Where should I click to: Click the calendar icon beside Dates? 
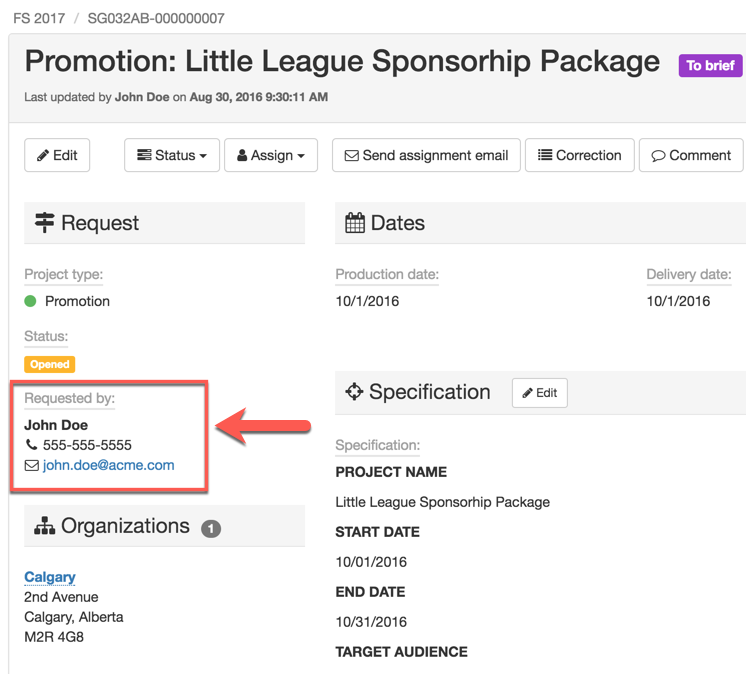click(x=355, y=223)
